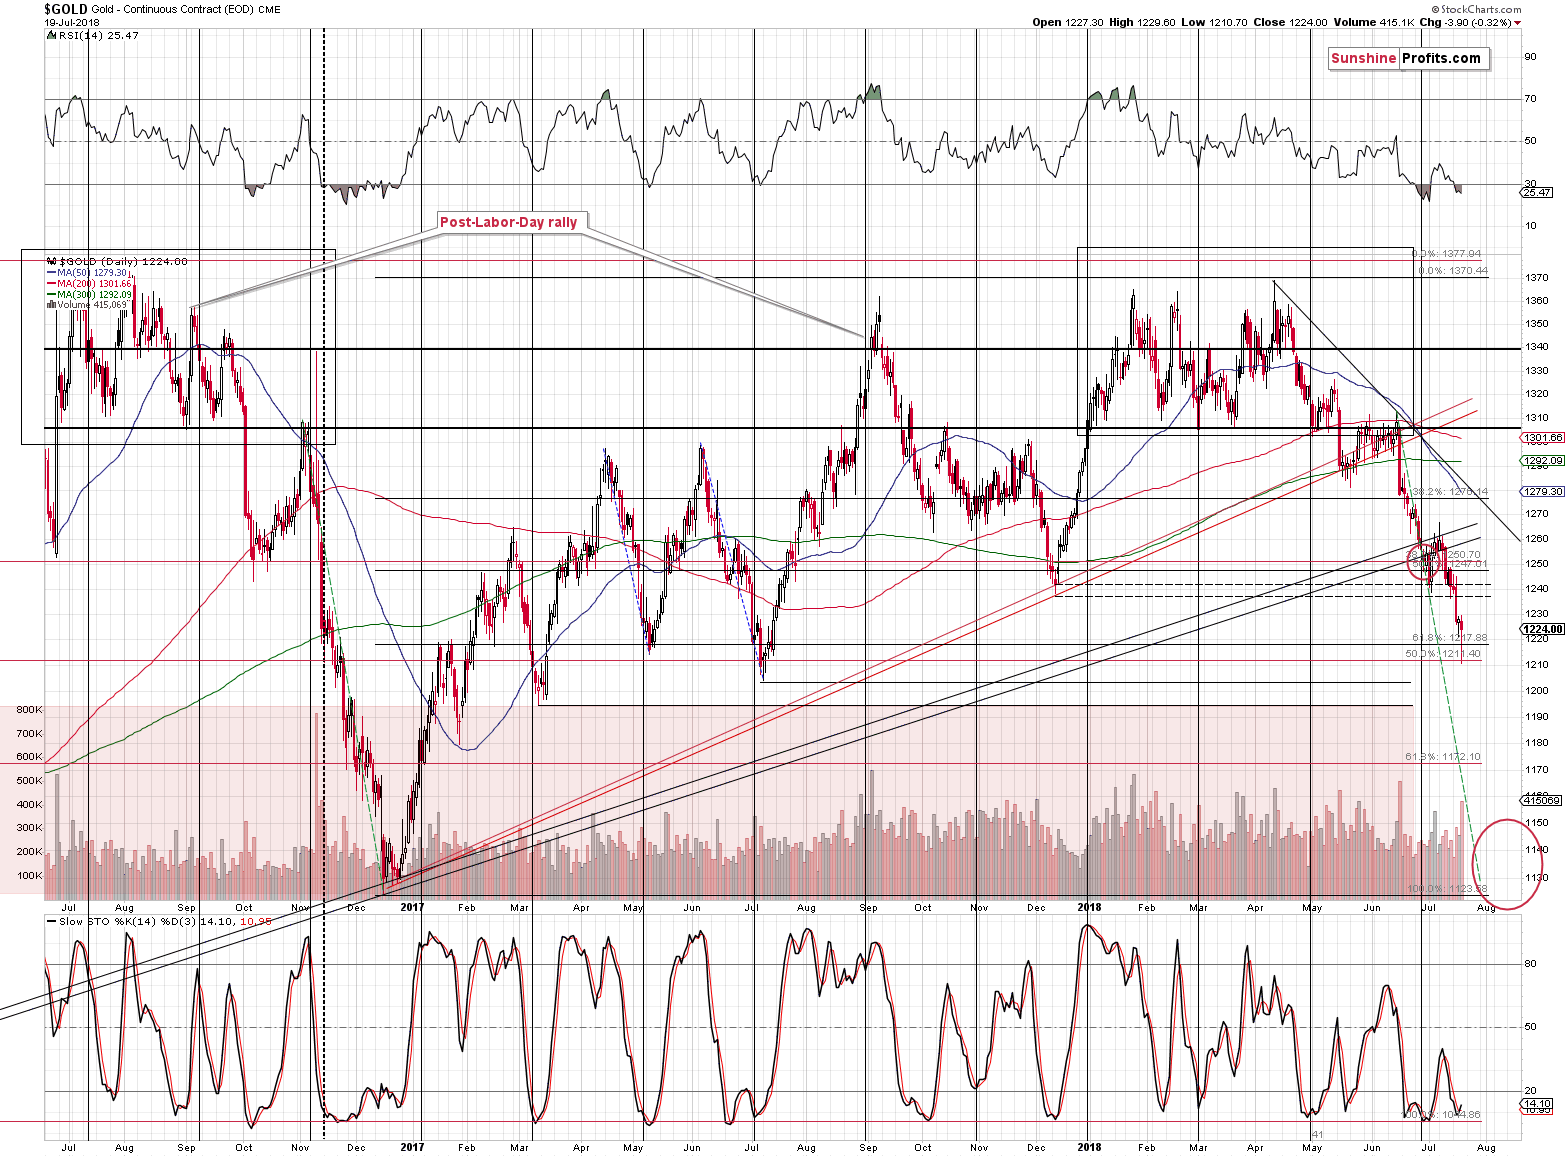Click the 0.0%: 1377.94 Fibonacci label
The image size is (1565, 1157).
click(x=1447, y=254)
